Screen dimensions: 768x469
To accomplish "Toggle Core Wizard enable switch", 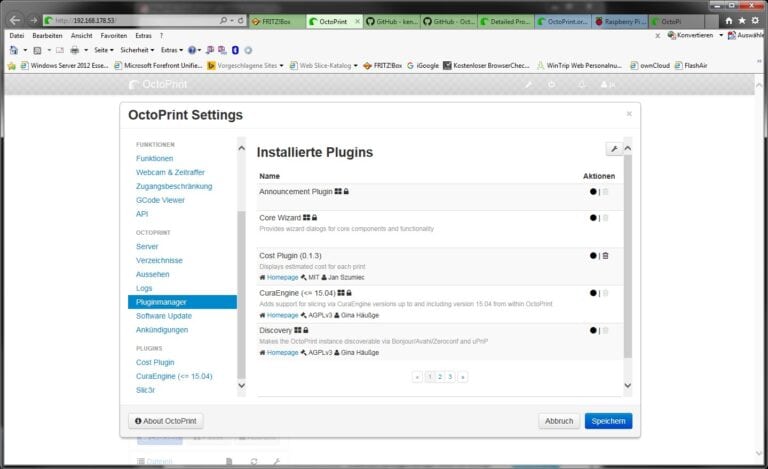I will pos(593,218).
